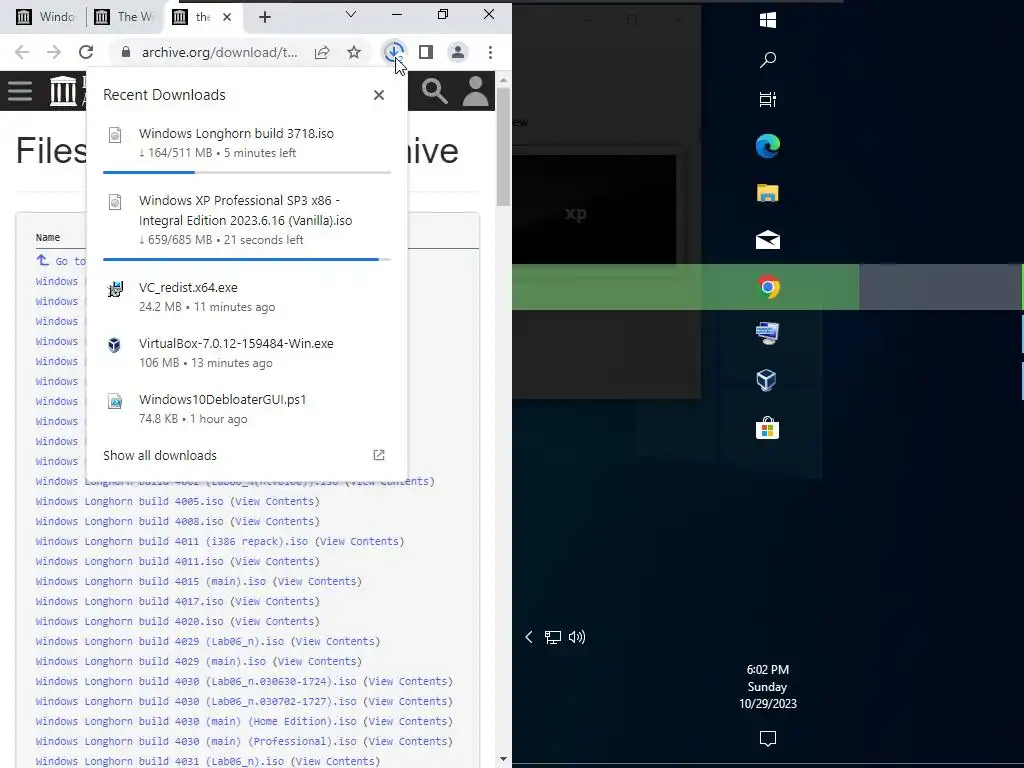The image size is (1024, 768).
Task: Open the Chrome three-dot menu
Action: (490, 52)
